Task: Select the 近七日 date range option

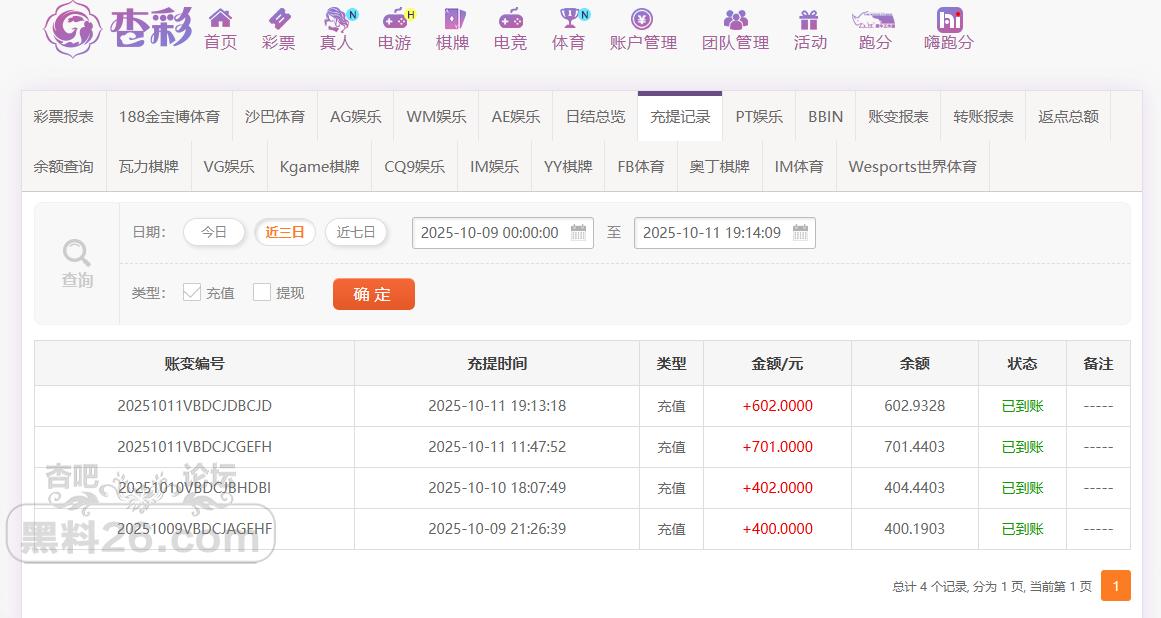Action: click(356, 233)
